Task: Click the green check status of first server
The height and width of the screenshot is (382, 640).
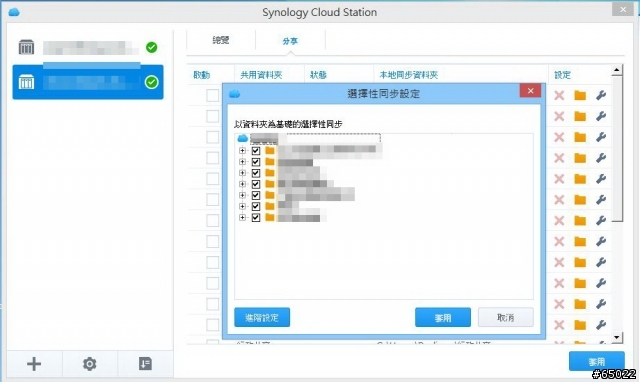Action: point(151,47)
